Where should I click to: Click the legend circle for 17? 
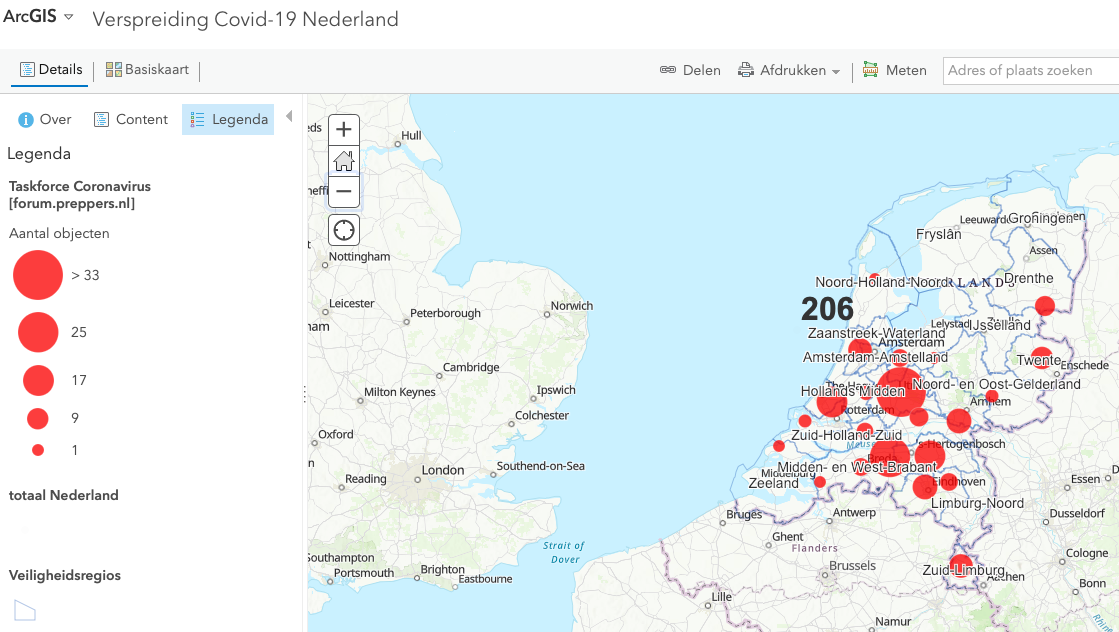click(39, 380)
